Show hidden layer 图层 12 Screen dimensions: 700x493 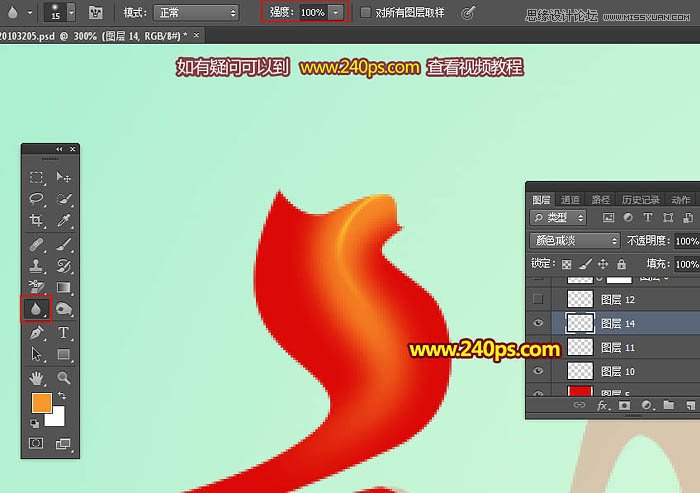tap(538, 299)
